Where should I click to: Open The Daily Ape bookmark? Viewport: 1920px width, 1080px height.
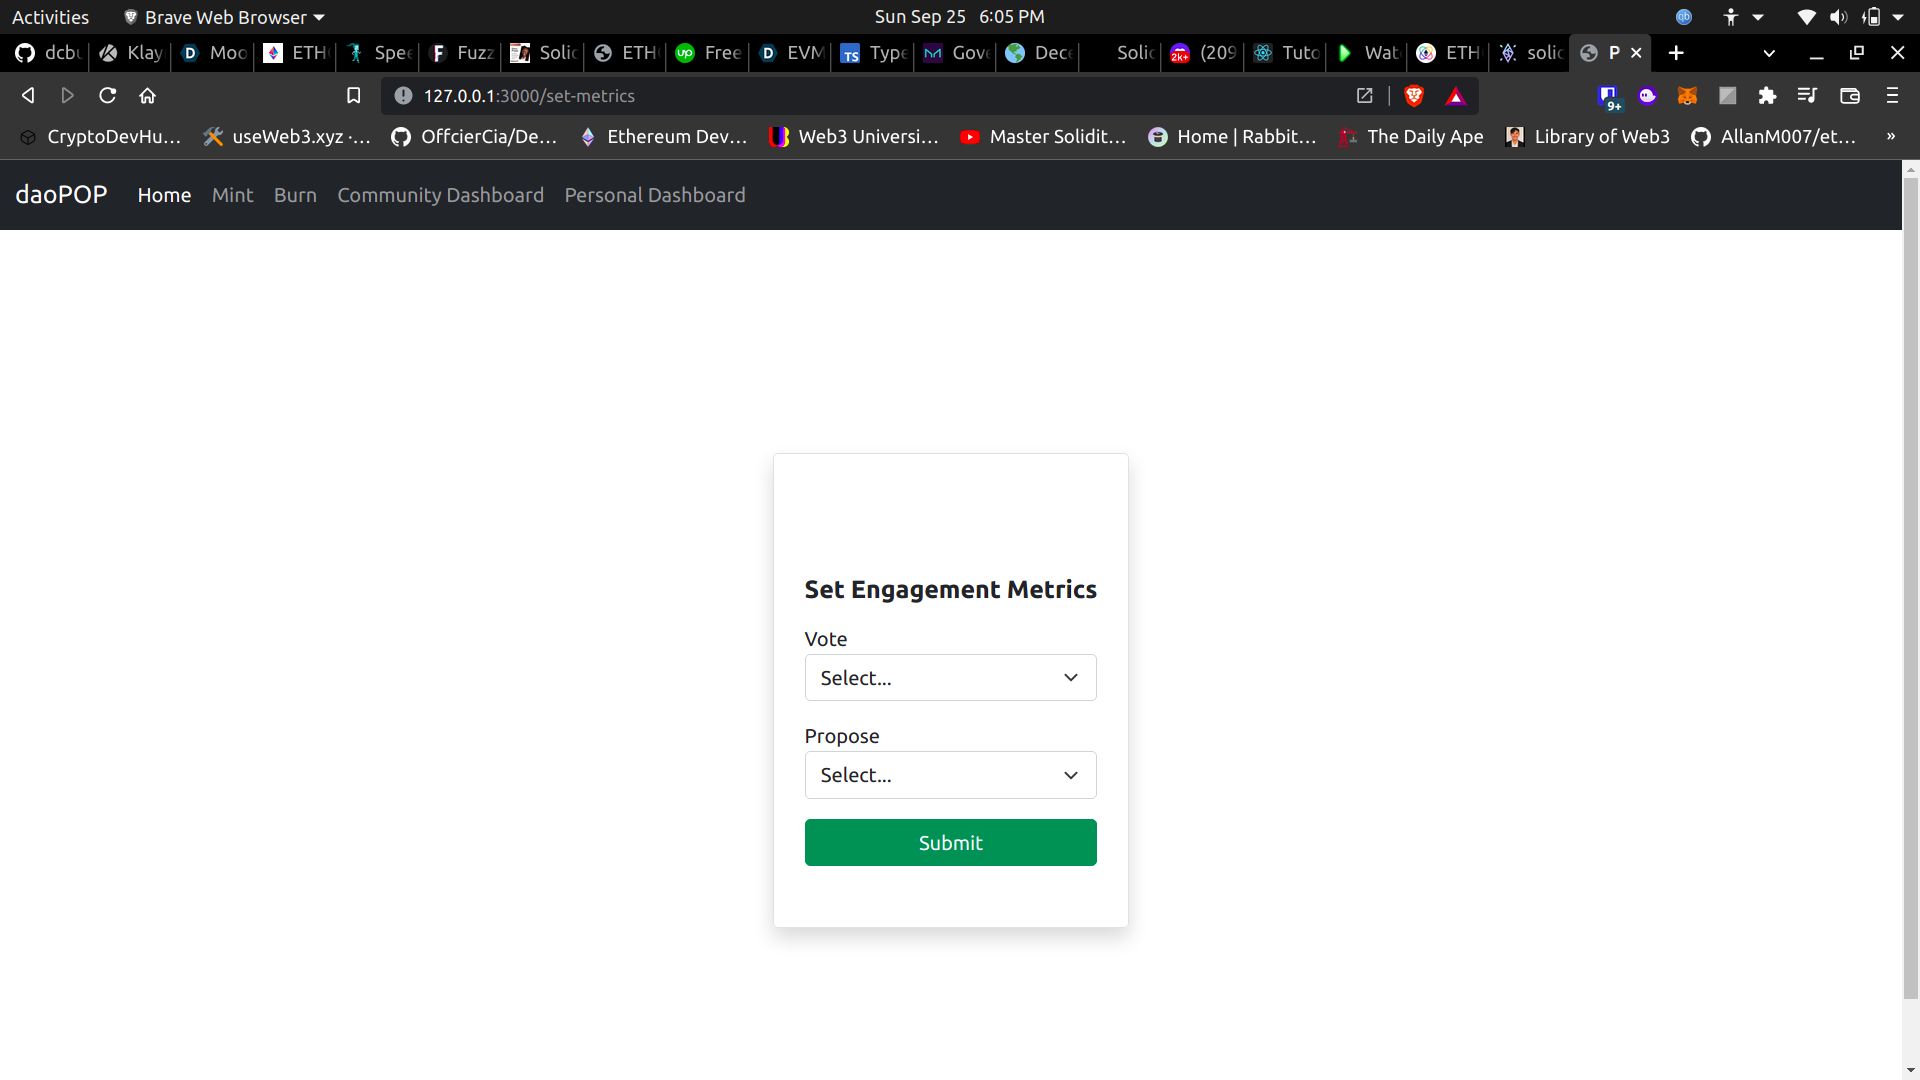coord(1411,136)
